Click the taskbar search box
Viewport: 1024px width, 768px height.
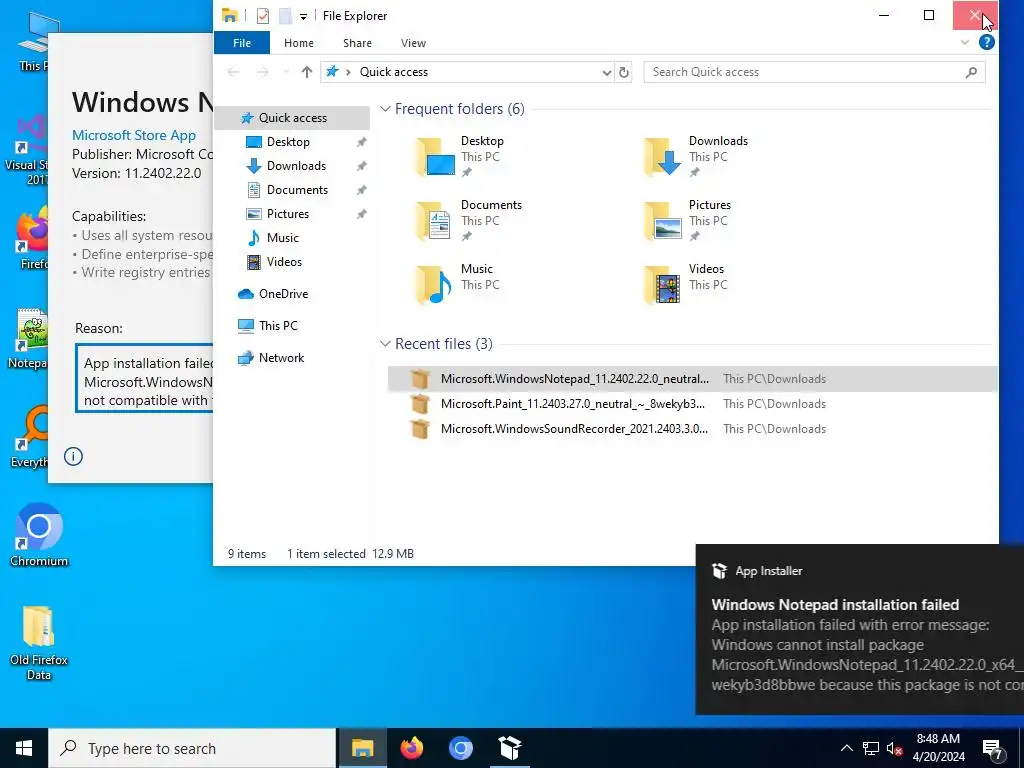192,748
